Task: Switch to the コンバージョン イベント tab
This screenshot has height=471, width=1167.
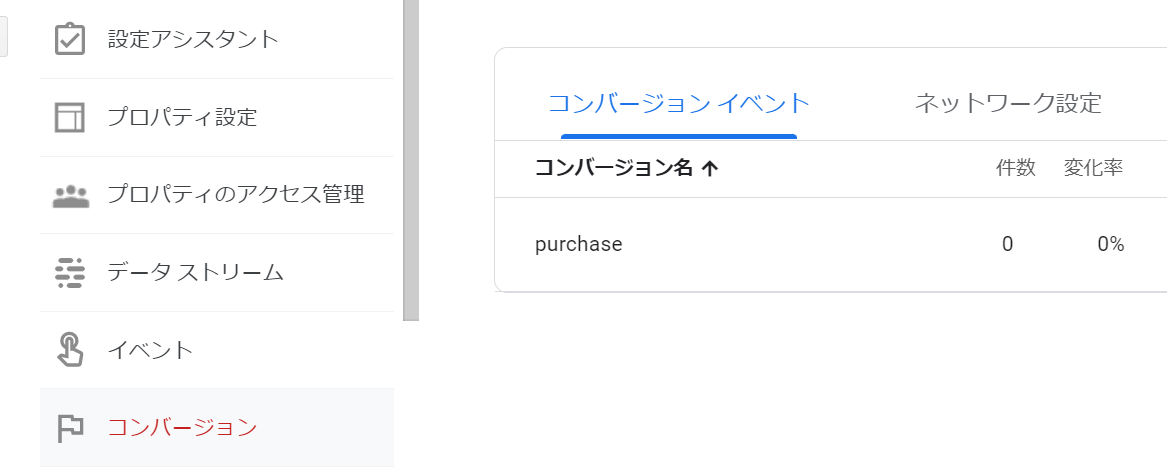Action: click(x=679, y=103)
